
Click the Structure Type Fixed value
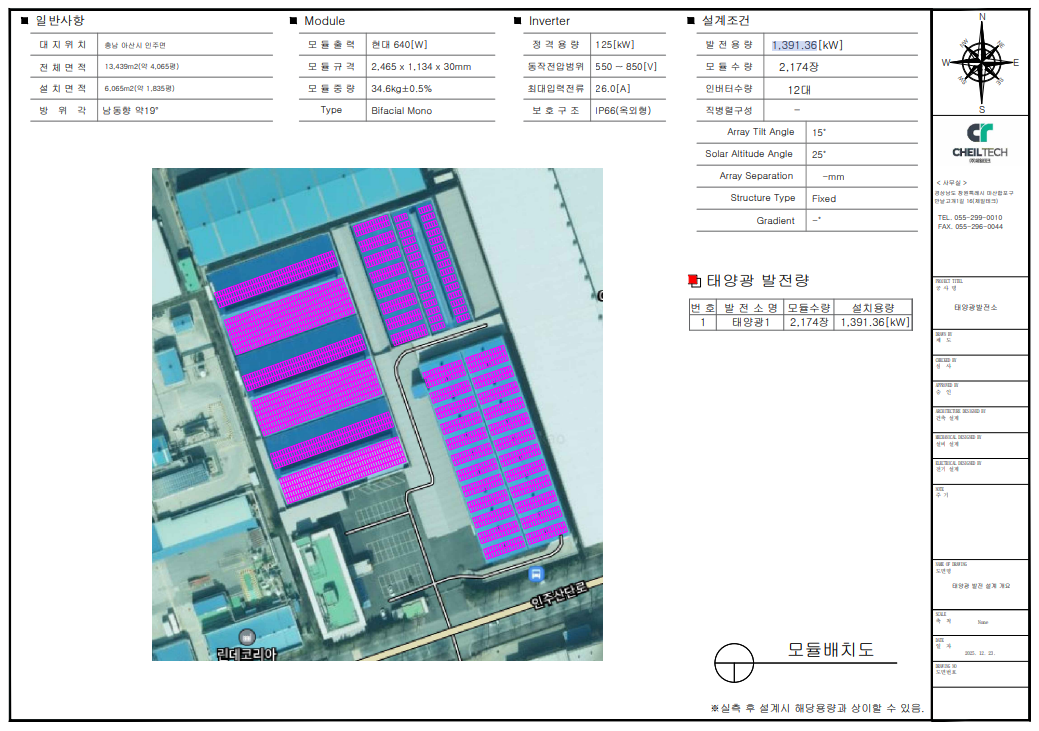pos(824,198)
